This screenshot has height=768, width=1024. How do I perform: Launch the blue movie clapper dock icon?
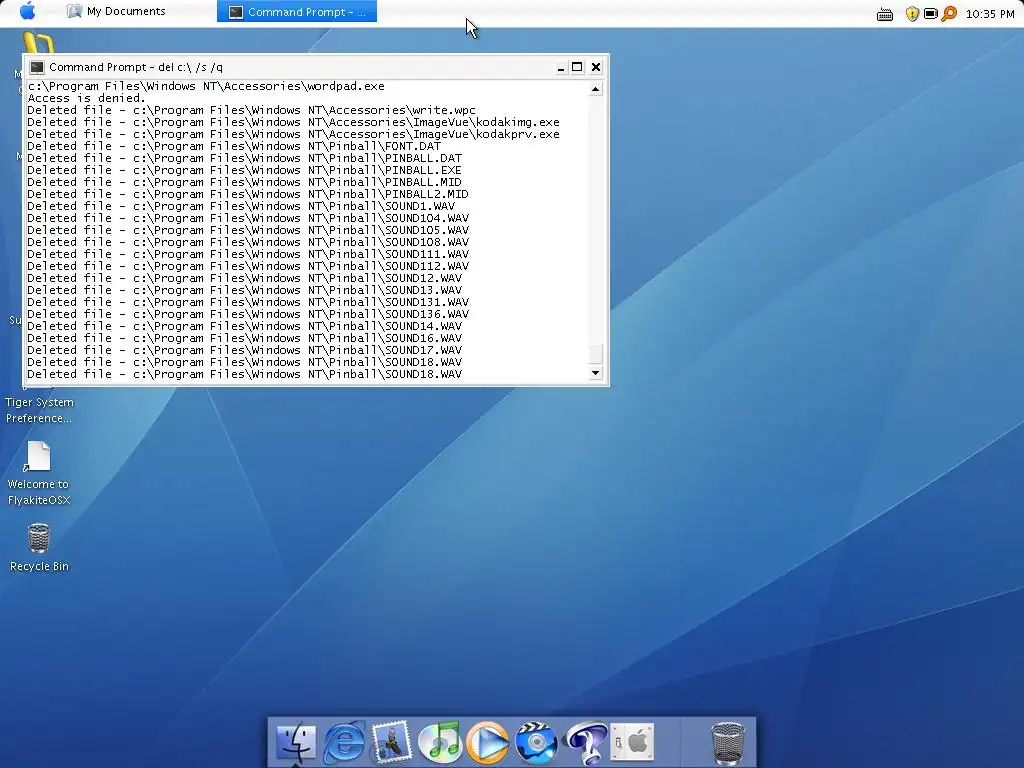click(x=536, y=742)
